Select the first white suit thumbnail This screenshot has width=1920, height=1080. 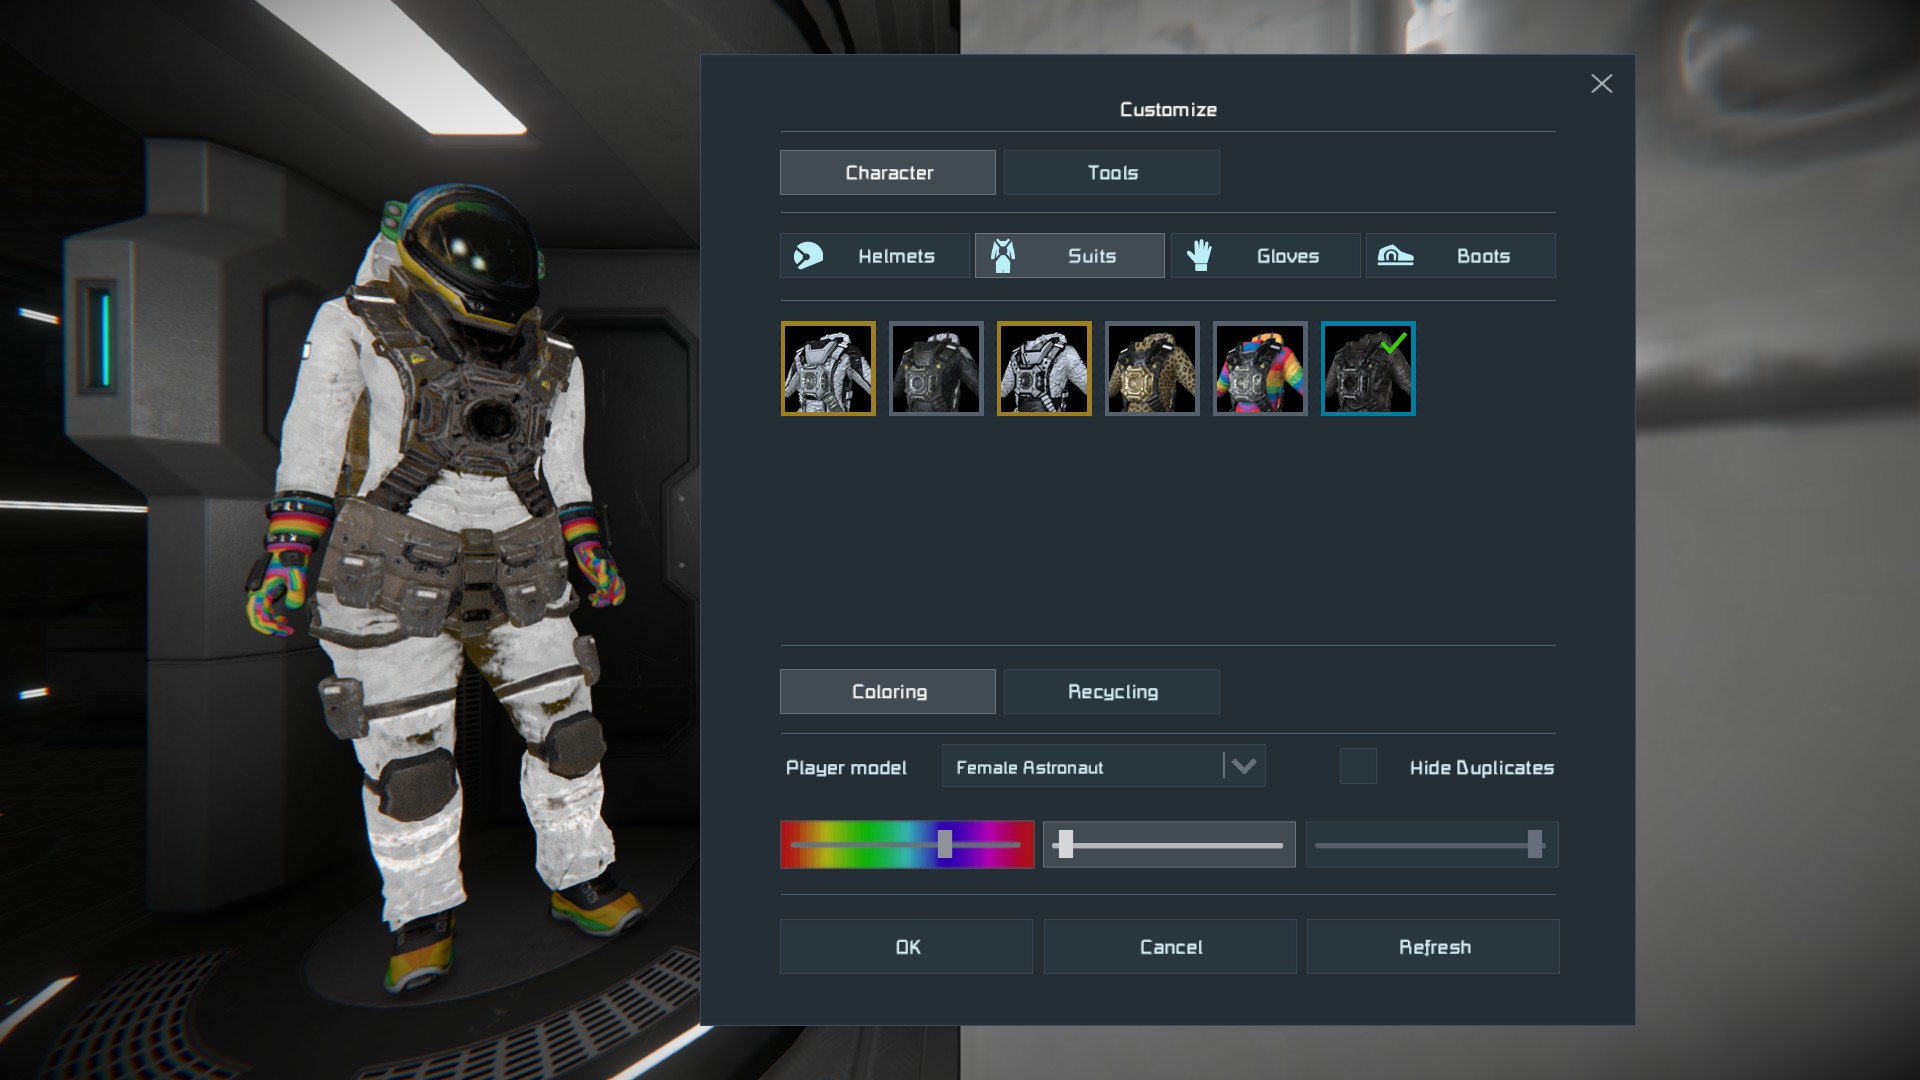point(828,368)
